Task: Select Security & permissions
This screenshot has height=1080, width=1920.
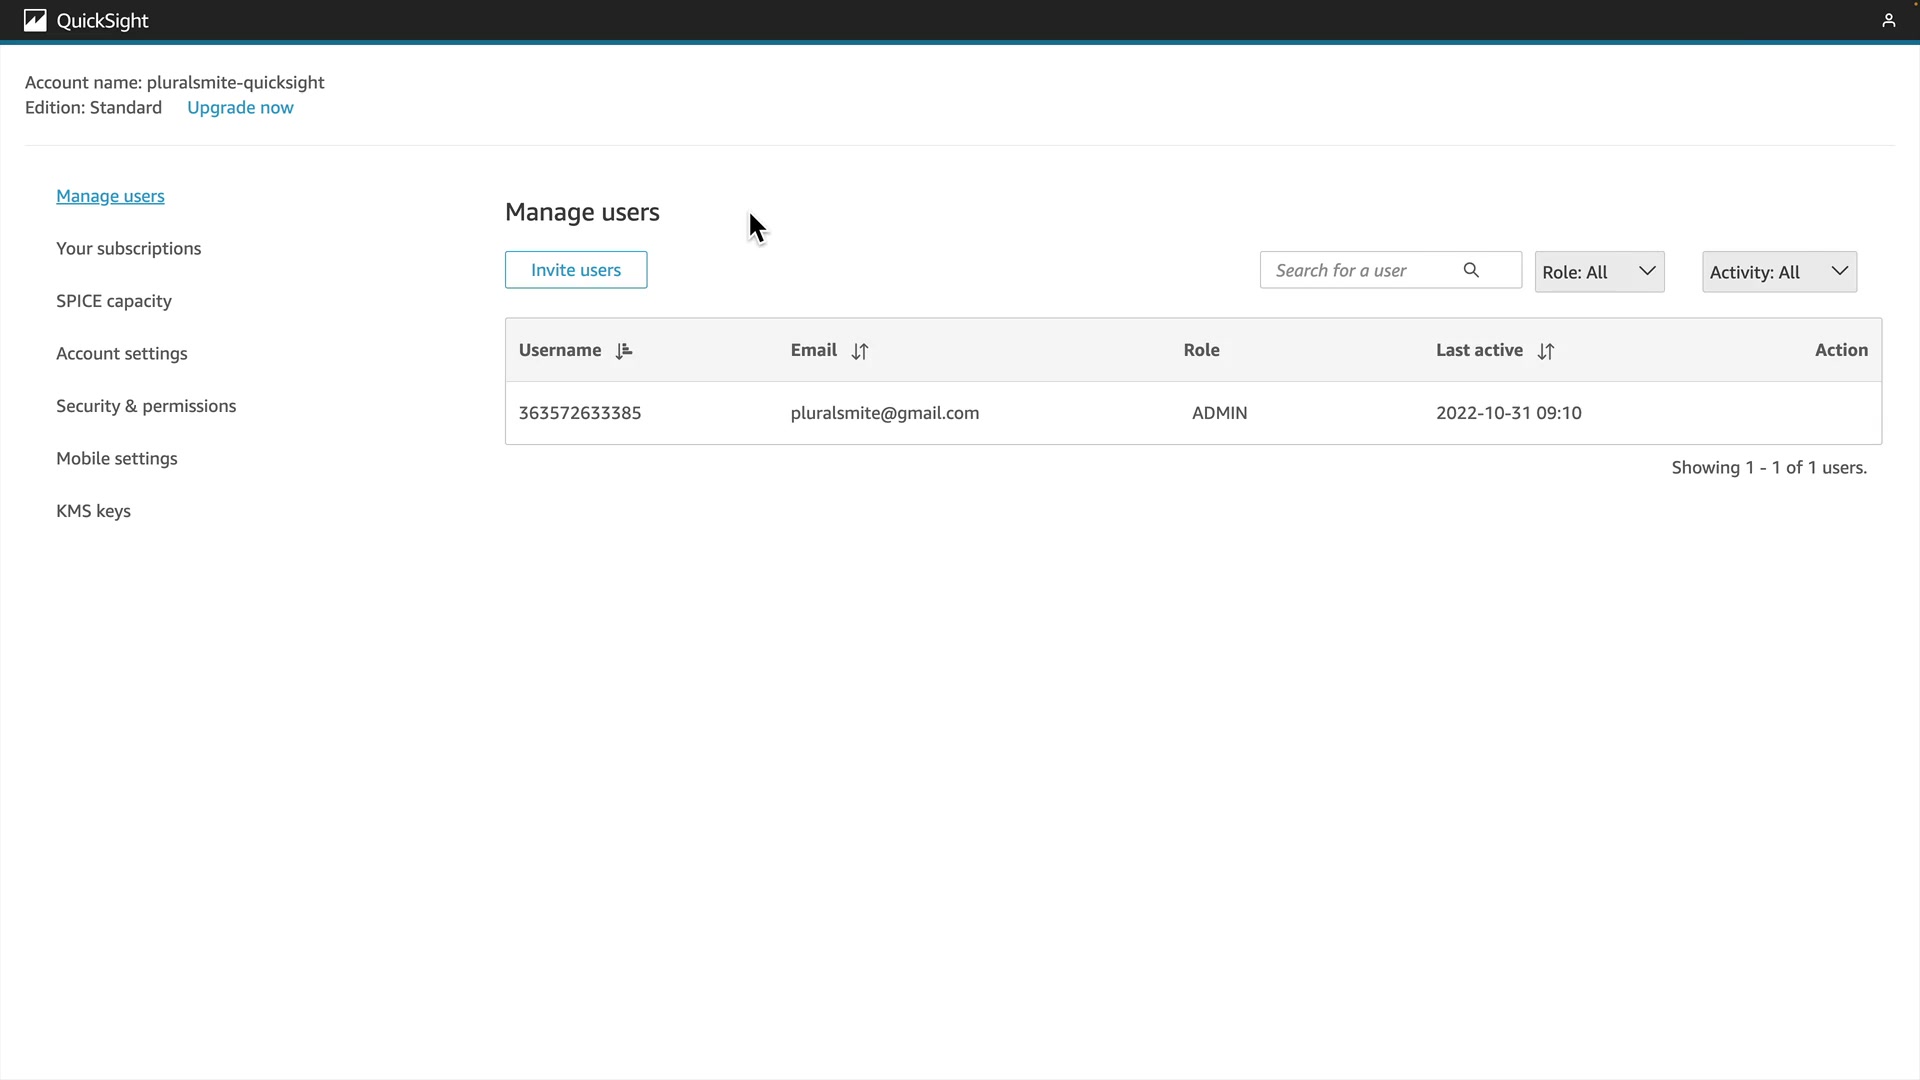Action: pos(146,406)
